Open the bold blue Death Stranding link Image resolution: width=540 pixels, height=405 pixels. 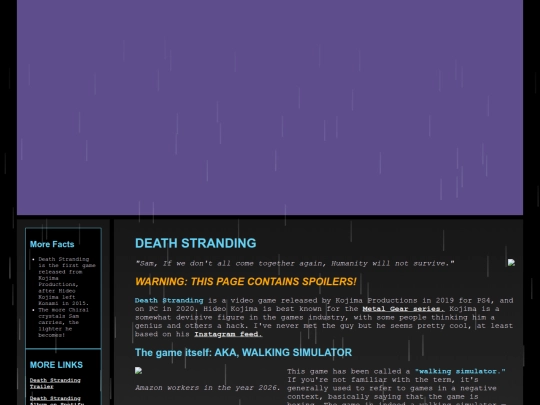point(169,300)
